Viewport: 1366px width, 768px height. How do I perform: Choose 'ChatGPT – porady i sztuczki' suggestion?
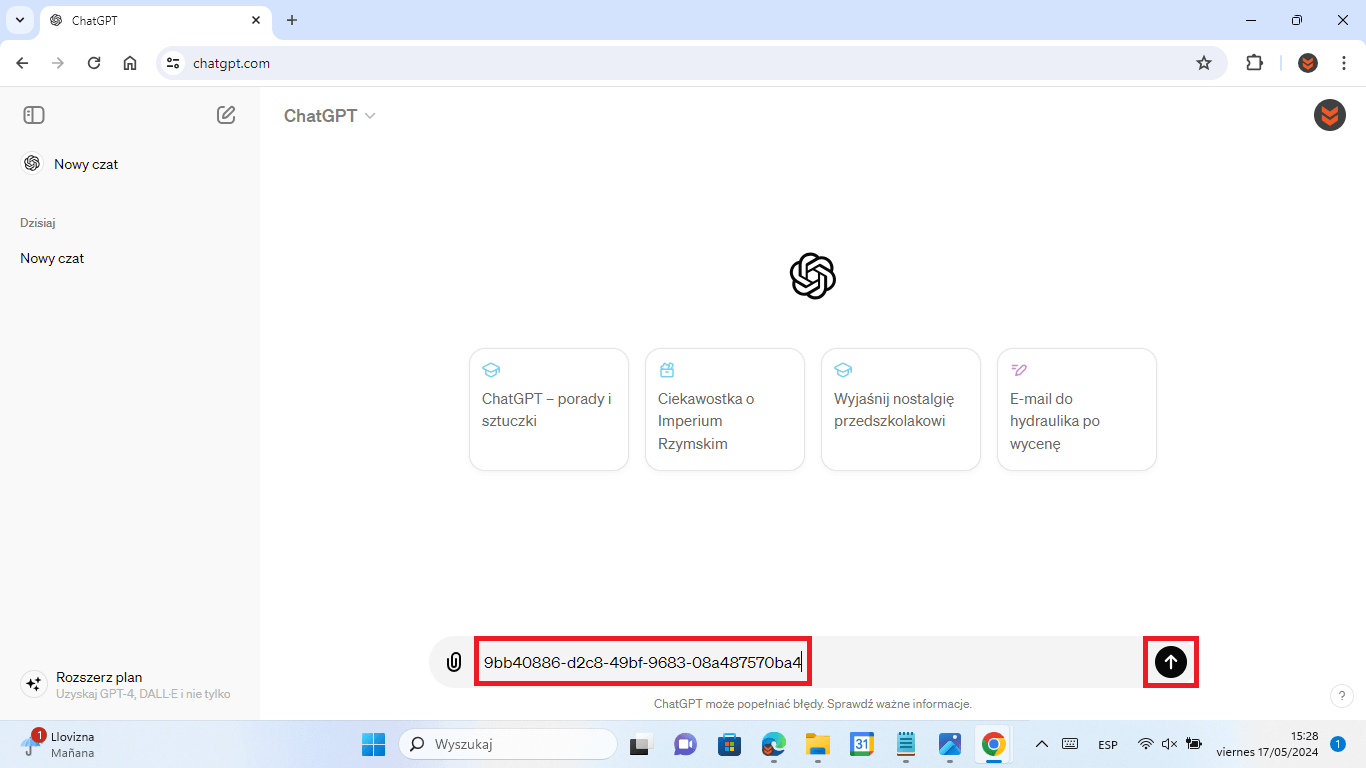coord(549,409)
